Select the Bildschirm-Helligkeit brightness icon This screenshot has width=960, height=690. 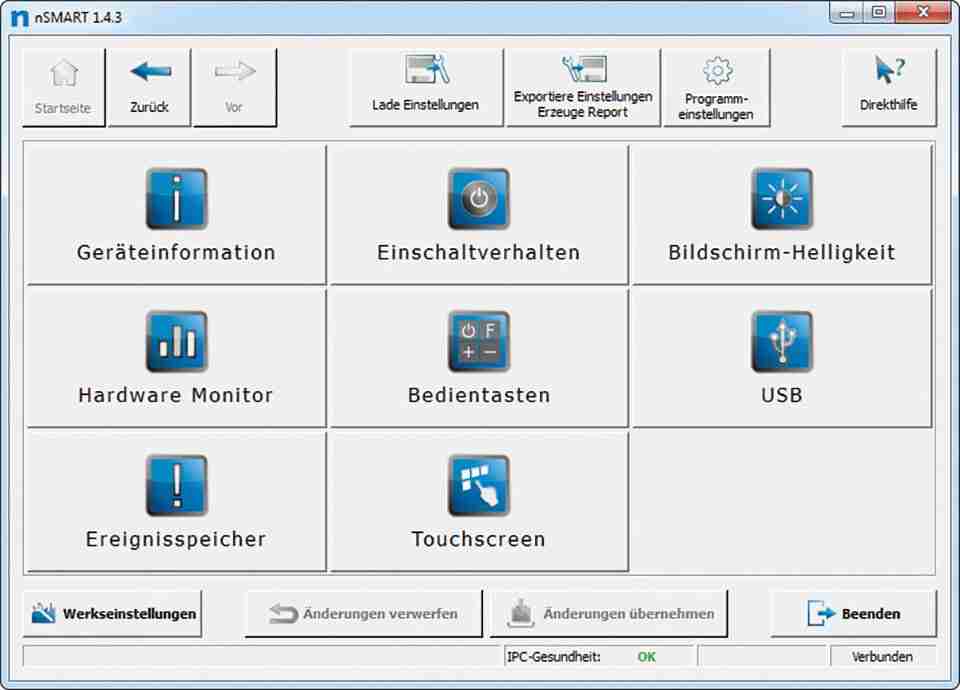(781, 199)
